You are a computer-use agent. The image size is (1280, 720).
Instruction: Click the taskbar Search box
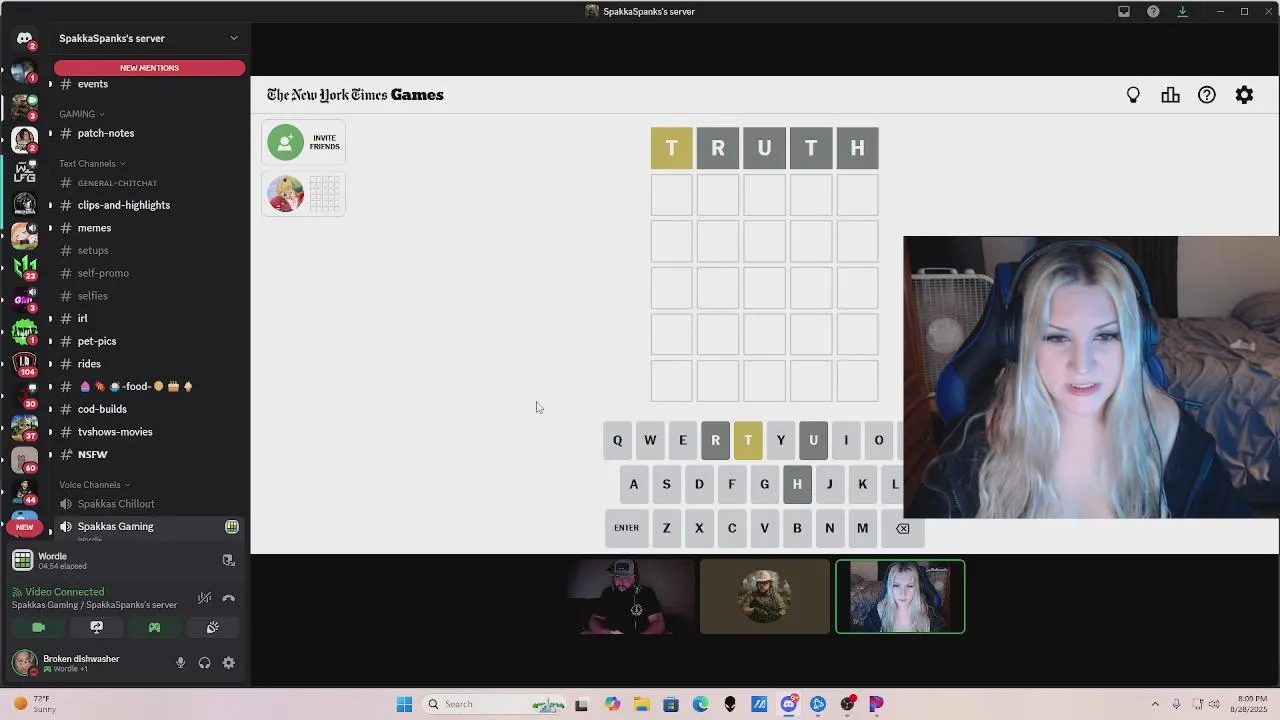point(495,704)
